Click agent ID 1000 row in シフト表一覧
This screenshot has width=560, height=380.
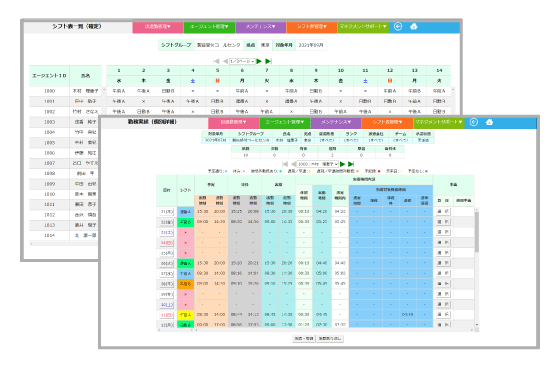(x=66, y=91)
